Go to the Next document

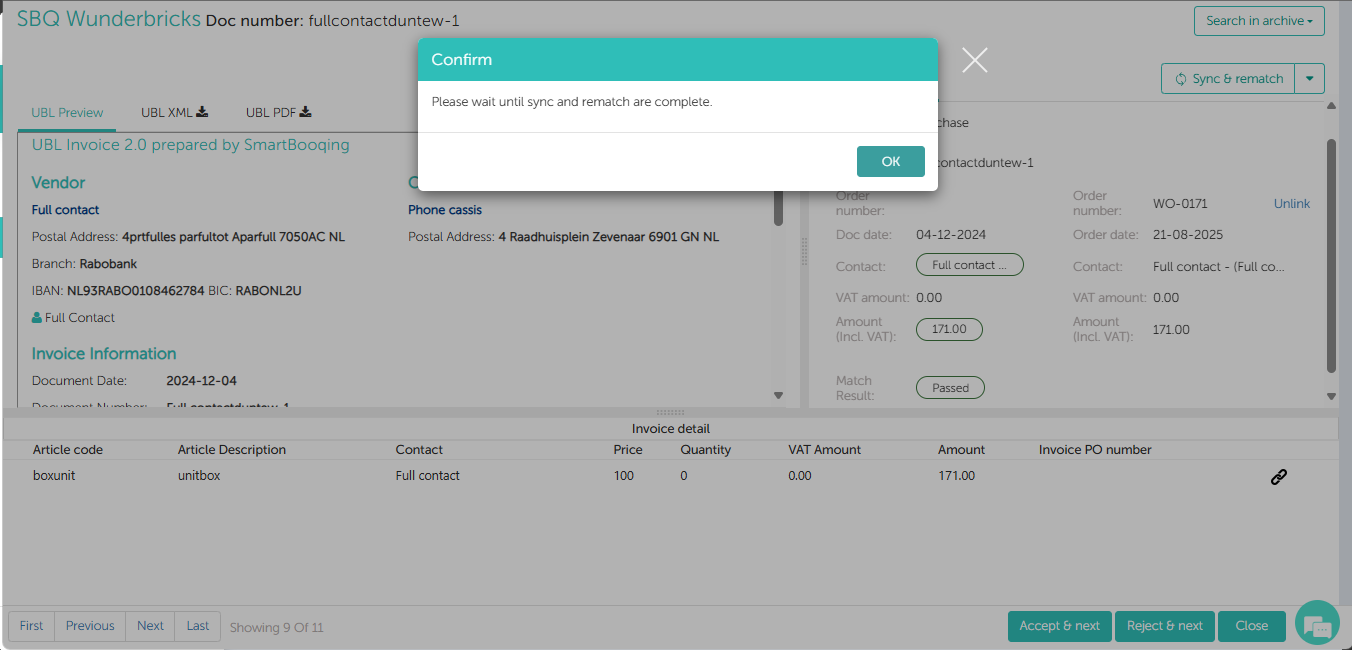point(150,626)
